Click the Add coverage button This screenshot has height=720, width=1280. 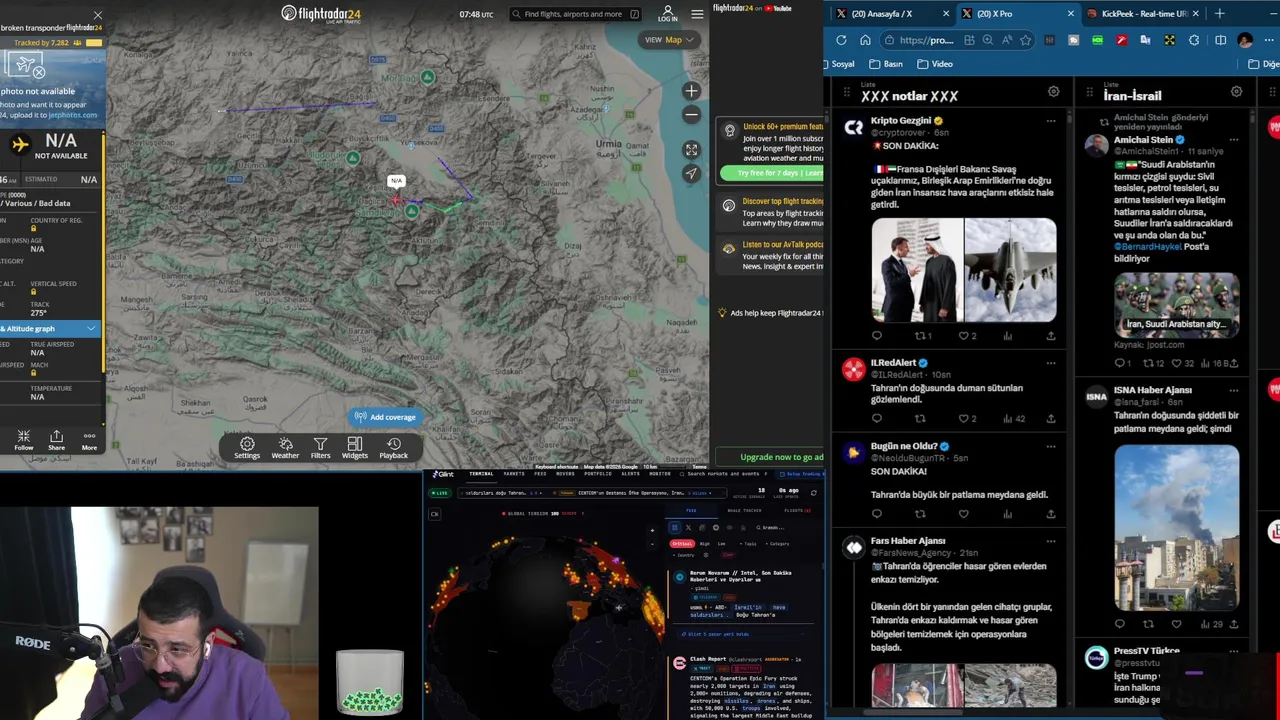tap(385, 417)
